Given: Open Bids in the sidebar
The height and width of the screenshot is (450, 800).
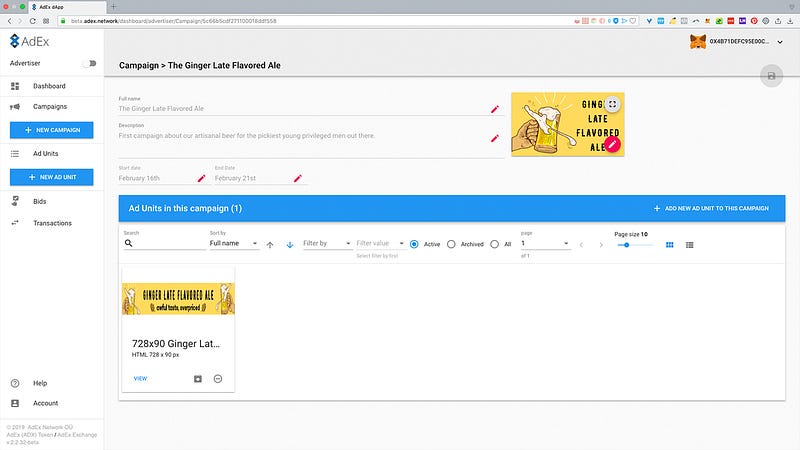Looking at the screenshot, I should [40, 202].
